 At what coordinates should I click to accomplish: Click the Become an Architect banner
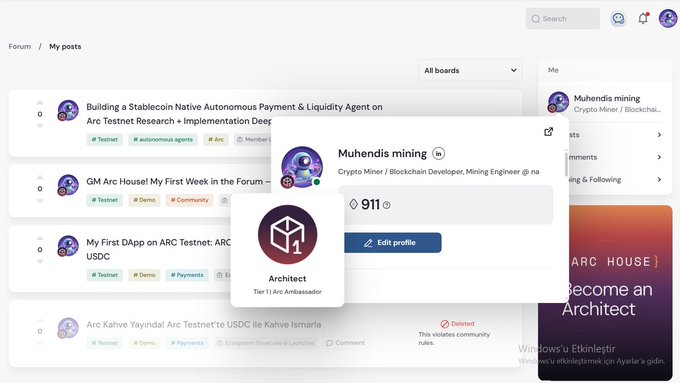(x=605, y=293)
